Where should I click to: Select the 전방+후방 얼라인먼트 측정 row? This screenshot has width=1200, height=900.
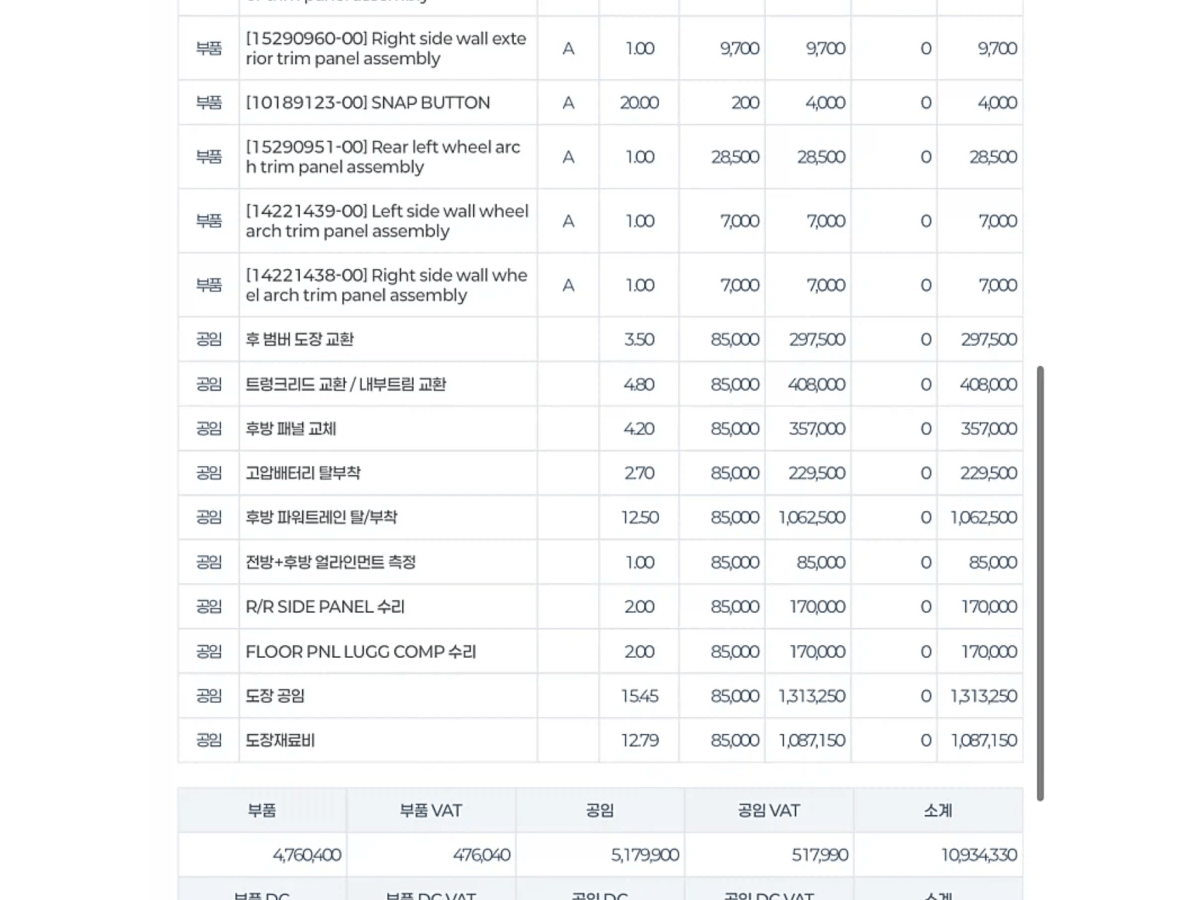600,562
